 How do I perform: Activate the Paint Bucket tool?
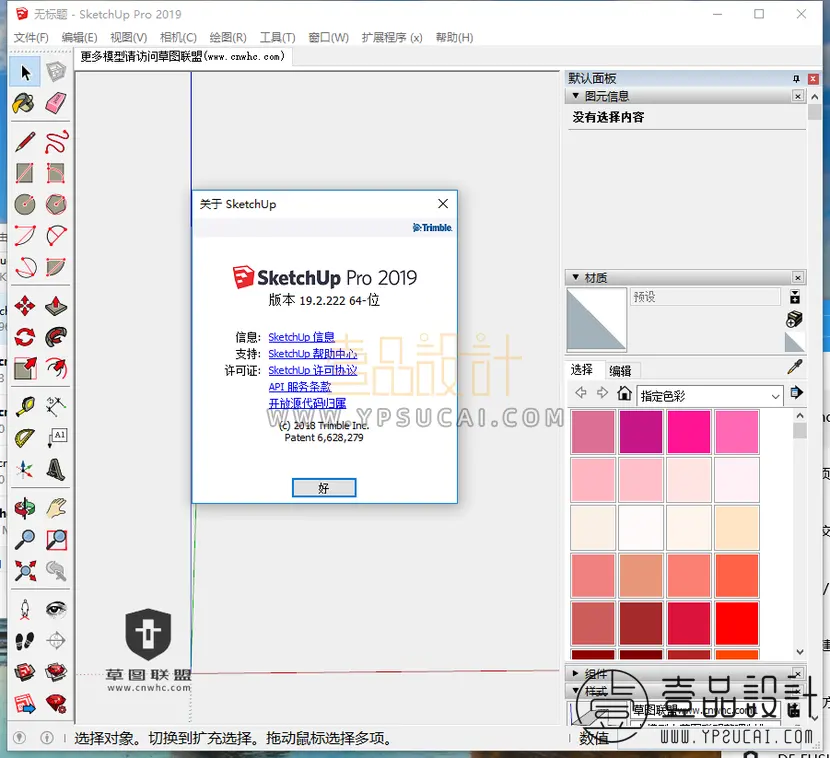(25, 103)
